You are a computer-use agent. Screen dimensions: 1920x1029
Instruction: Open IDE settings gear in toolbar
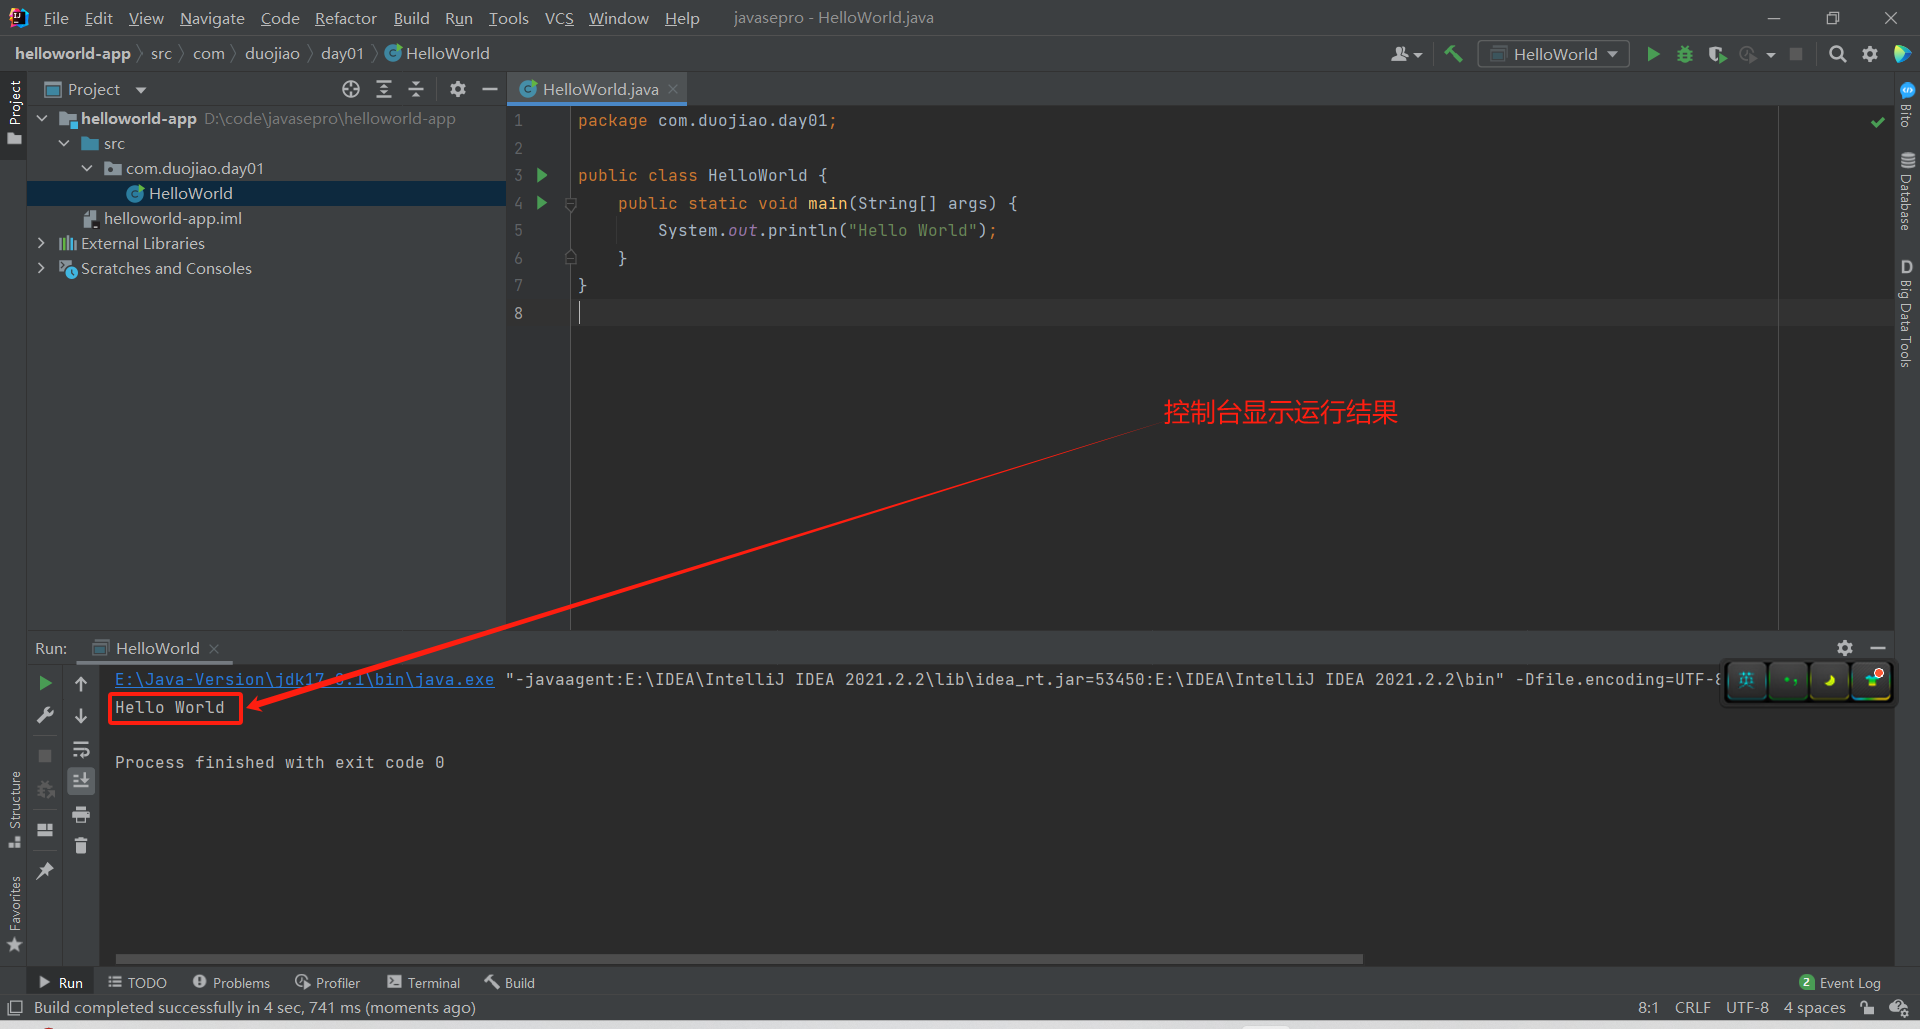(x=1870, y=54)
